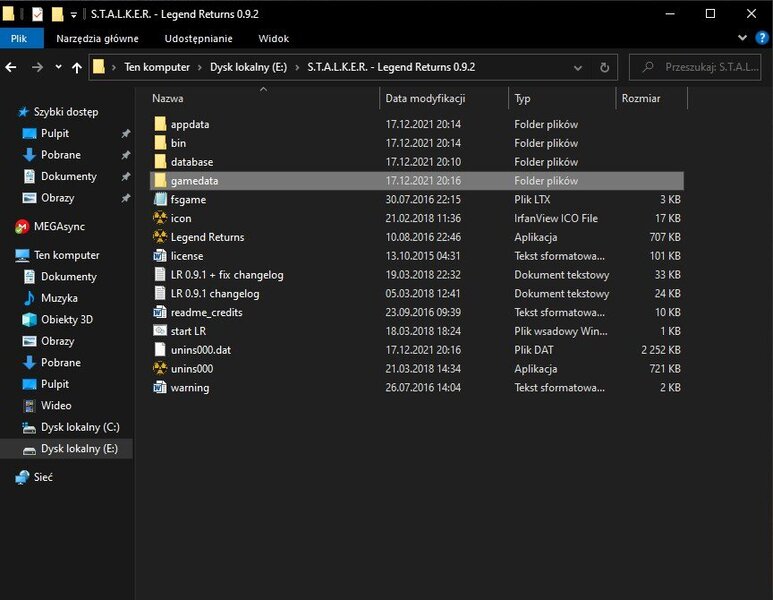Viewport: 773px width, 600px height.
Task: Go up one folder level
Action: click(76, 67)
